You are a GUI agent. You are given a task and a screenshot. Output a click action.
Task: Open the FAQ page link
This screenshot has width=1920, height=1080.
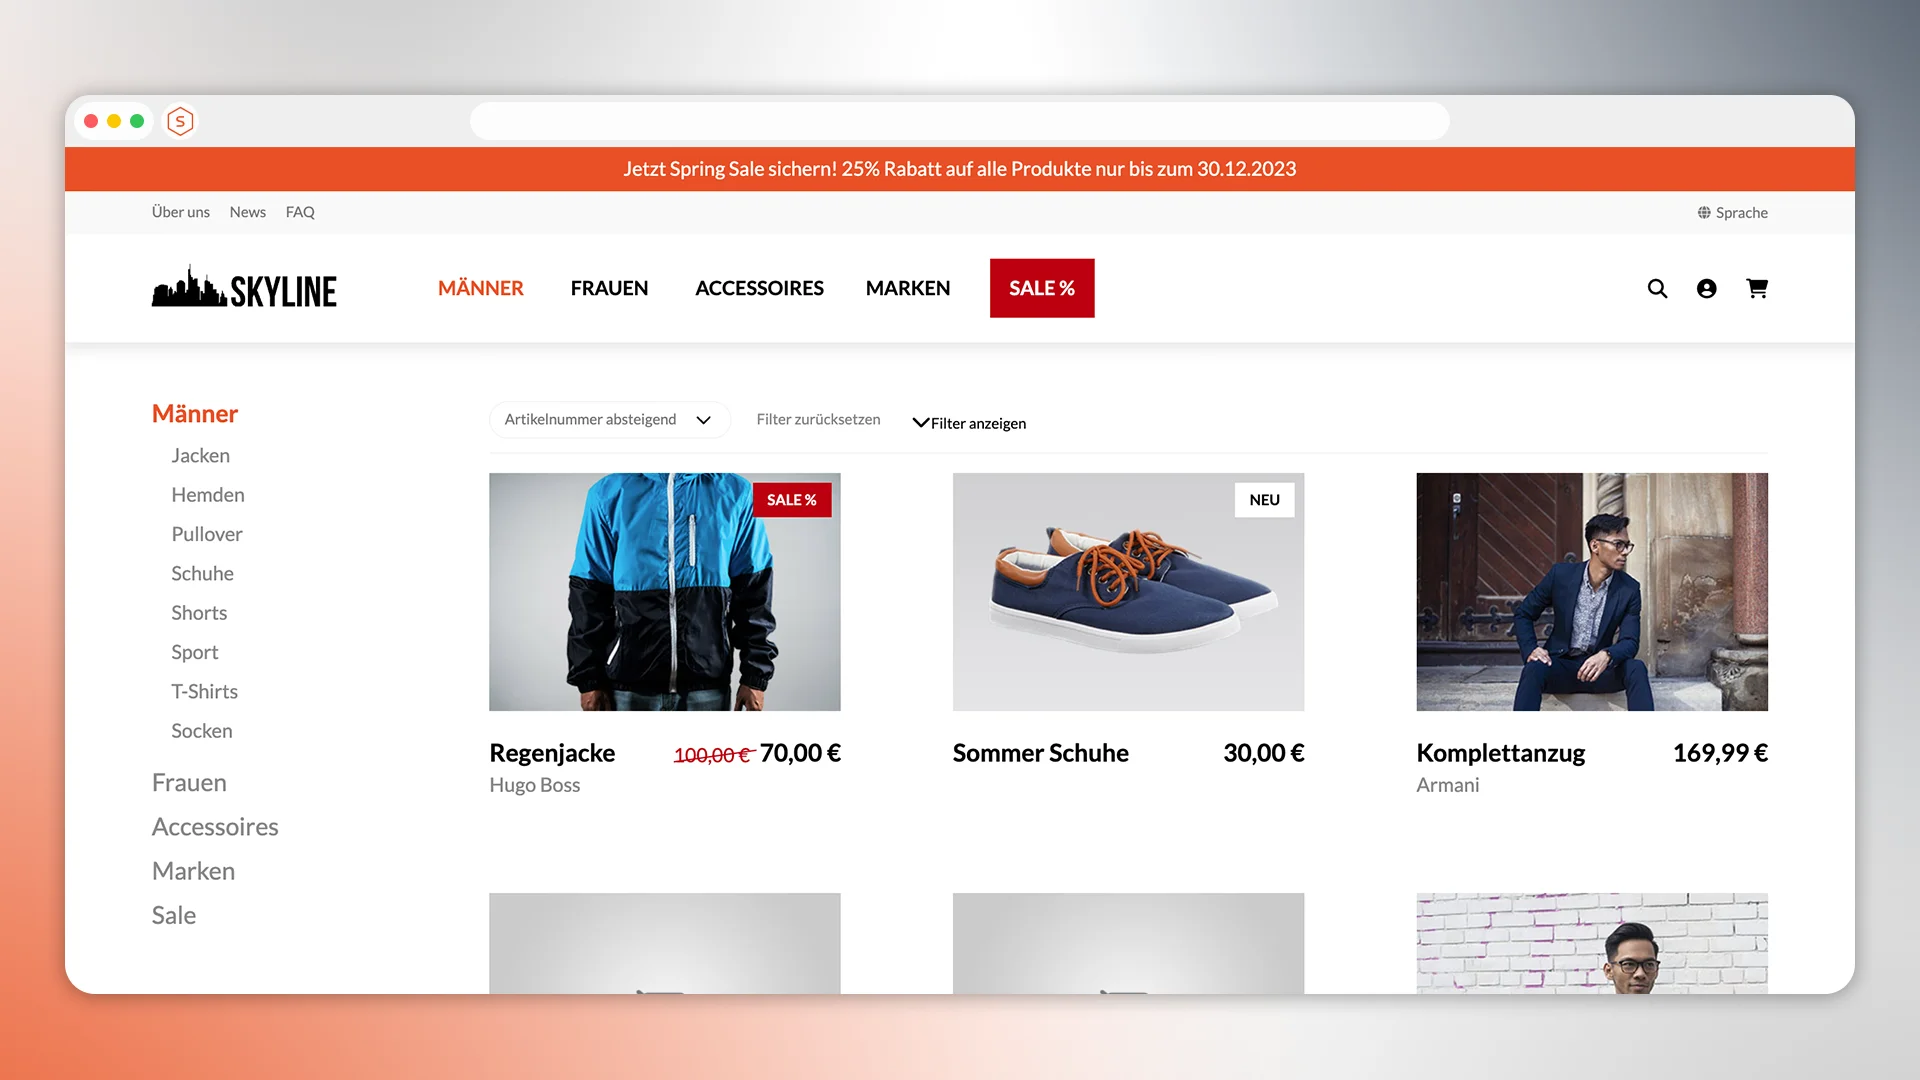(300, 212)
